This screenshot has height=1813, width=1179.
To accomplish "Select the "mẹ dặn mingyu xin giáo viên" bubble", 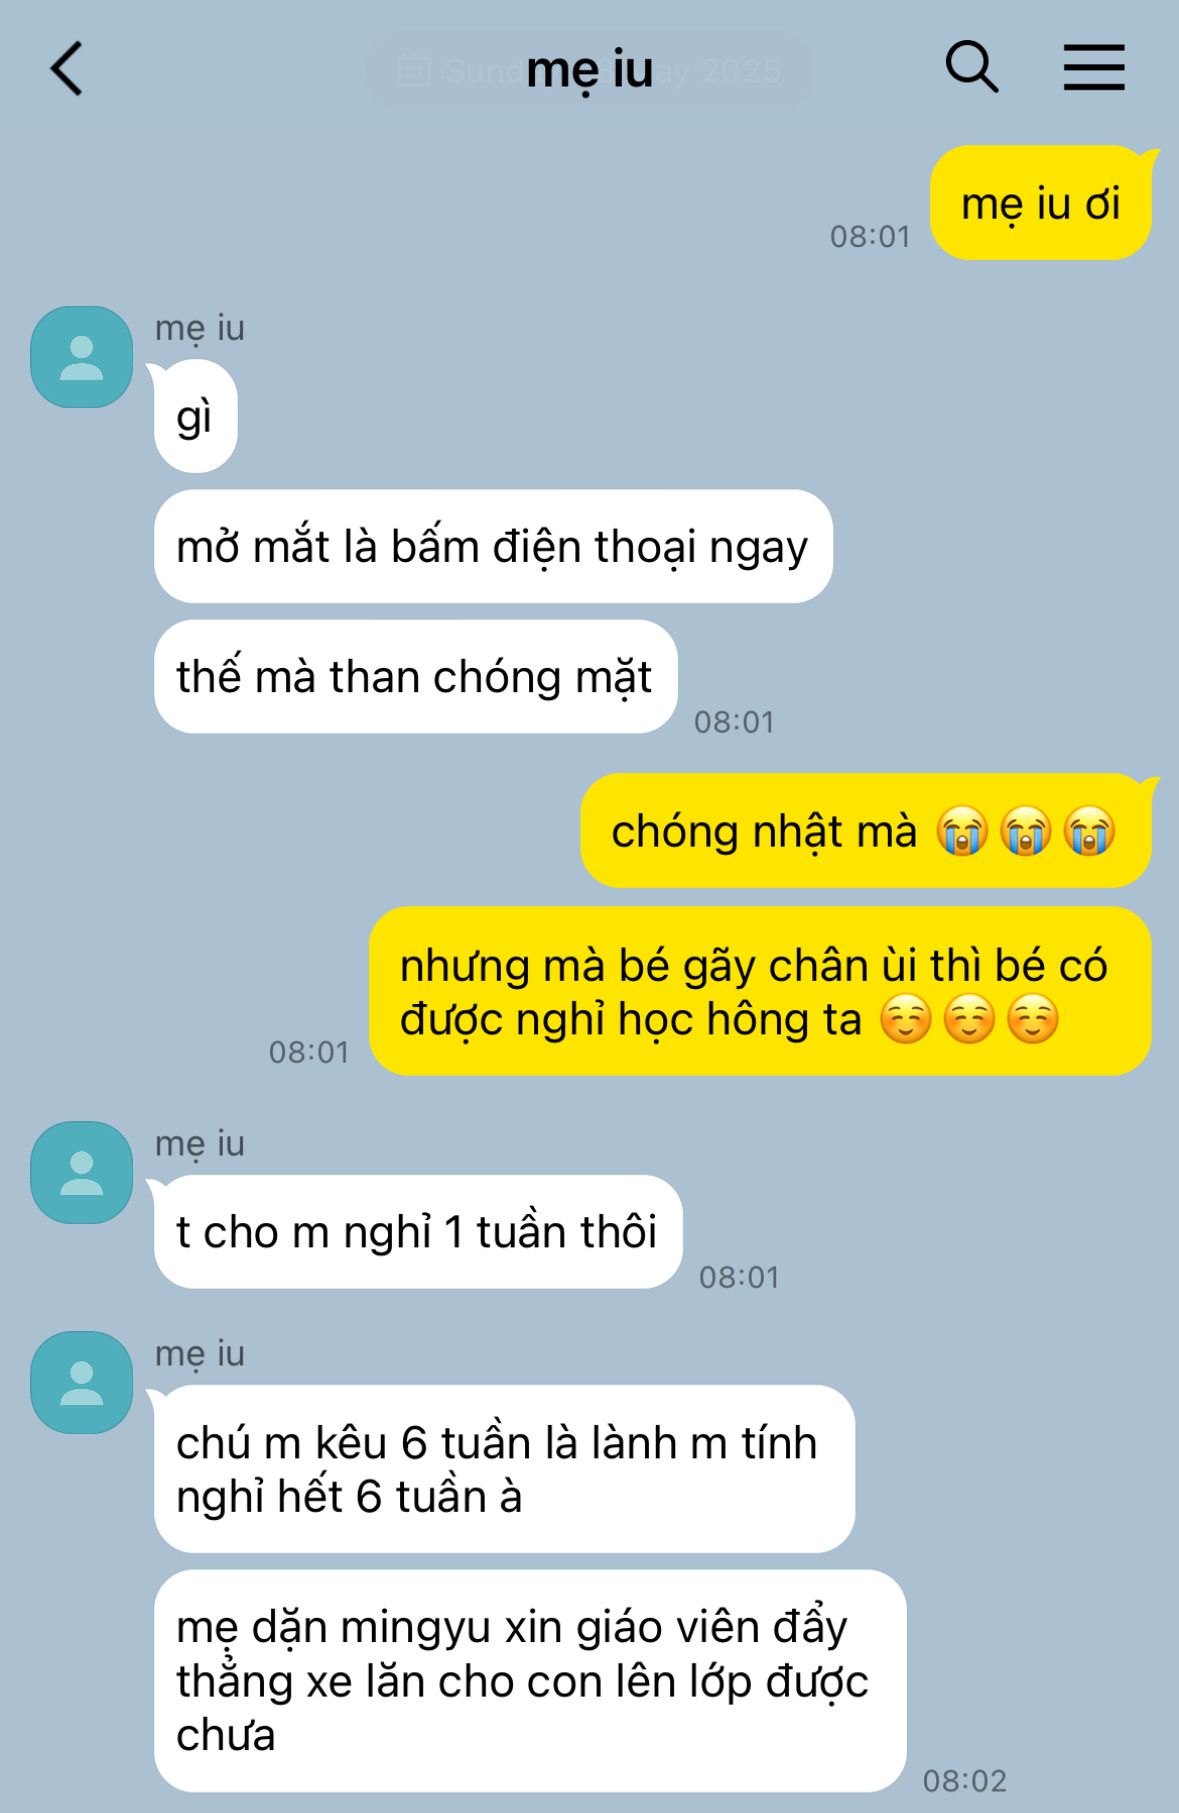I will pos(529,1680).
